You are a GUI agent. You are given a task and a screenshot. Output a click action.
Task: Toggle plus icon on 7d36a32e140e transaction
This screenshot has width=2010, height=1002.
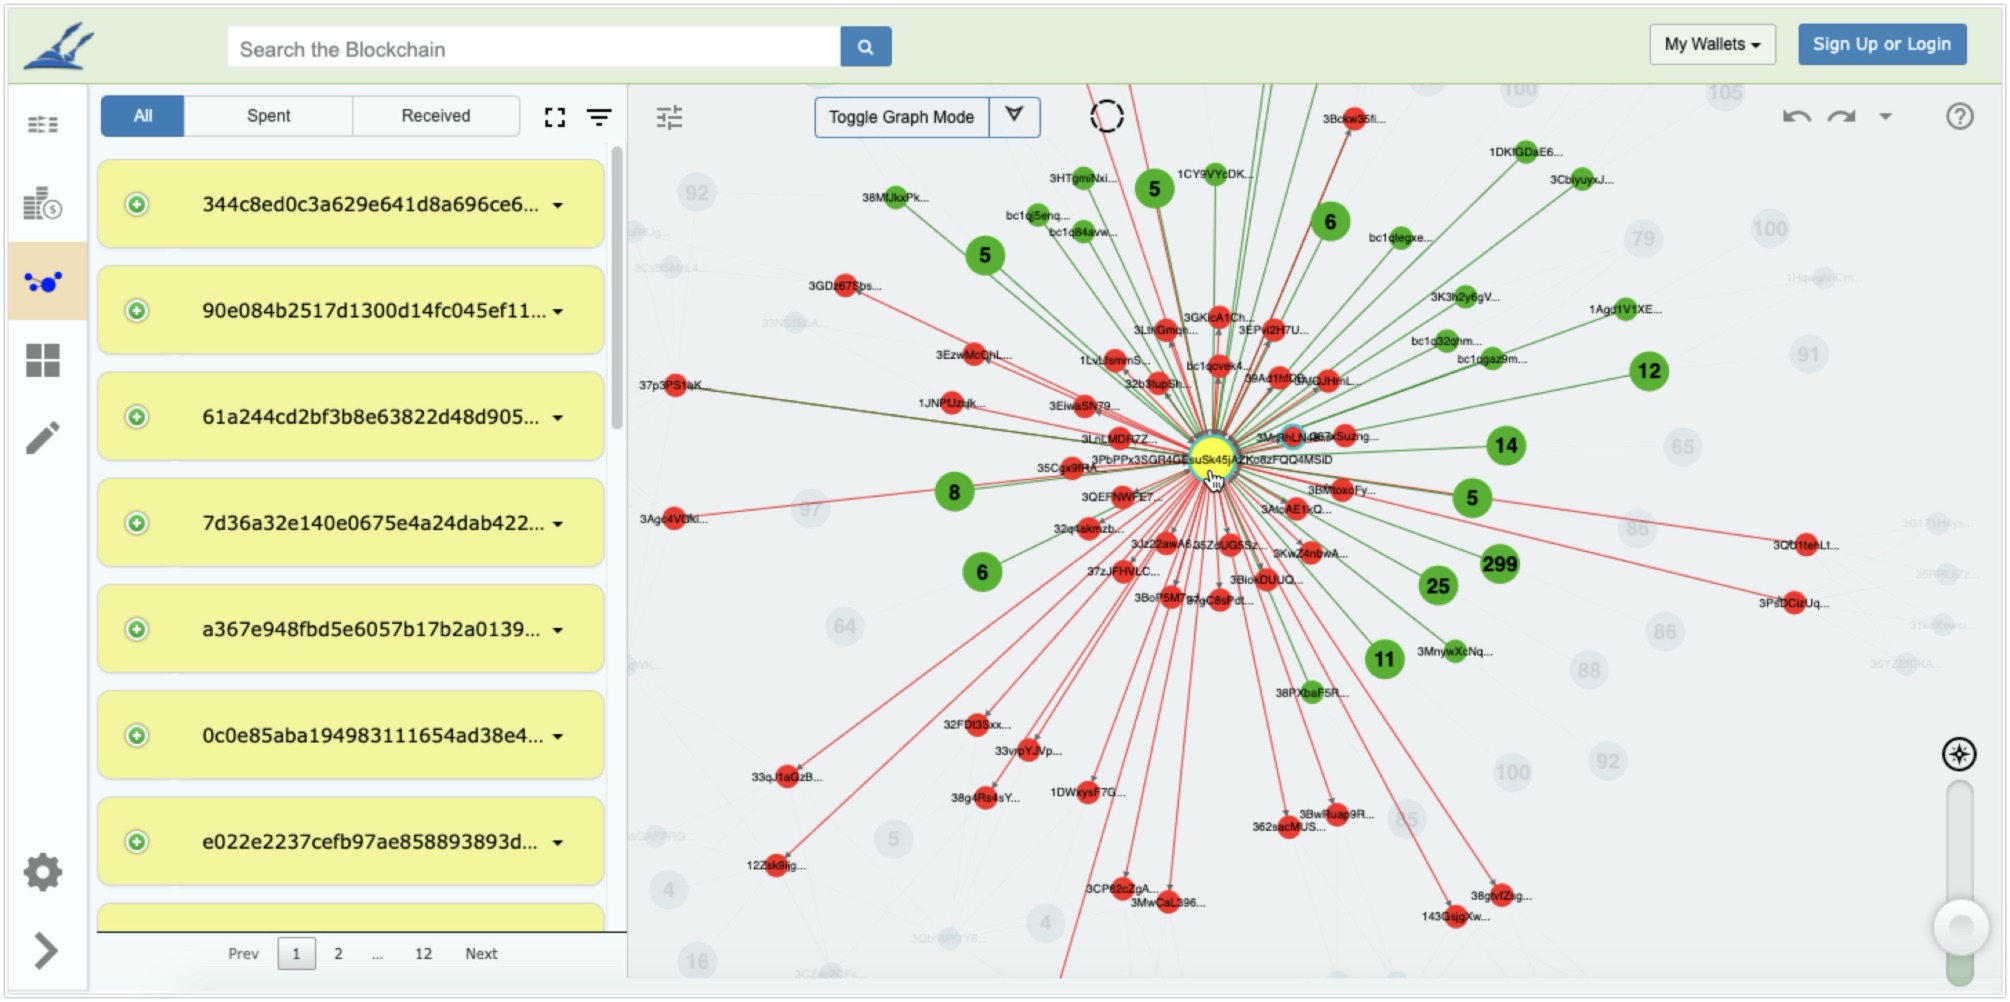[137, 523]
